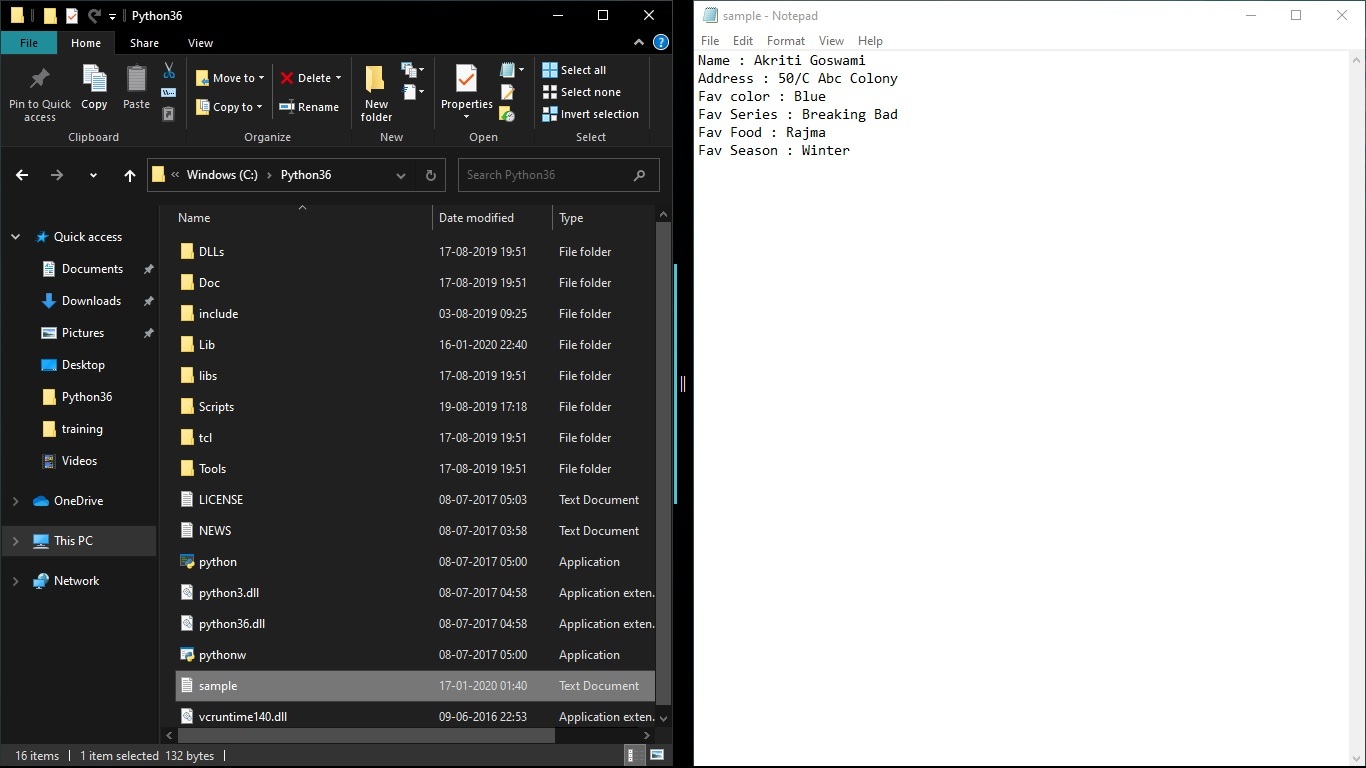Click the Paste shortcut icon
Viewport: 1366px width, 768px height.
(169, 115)
